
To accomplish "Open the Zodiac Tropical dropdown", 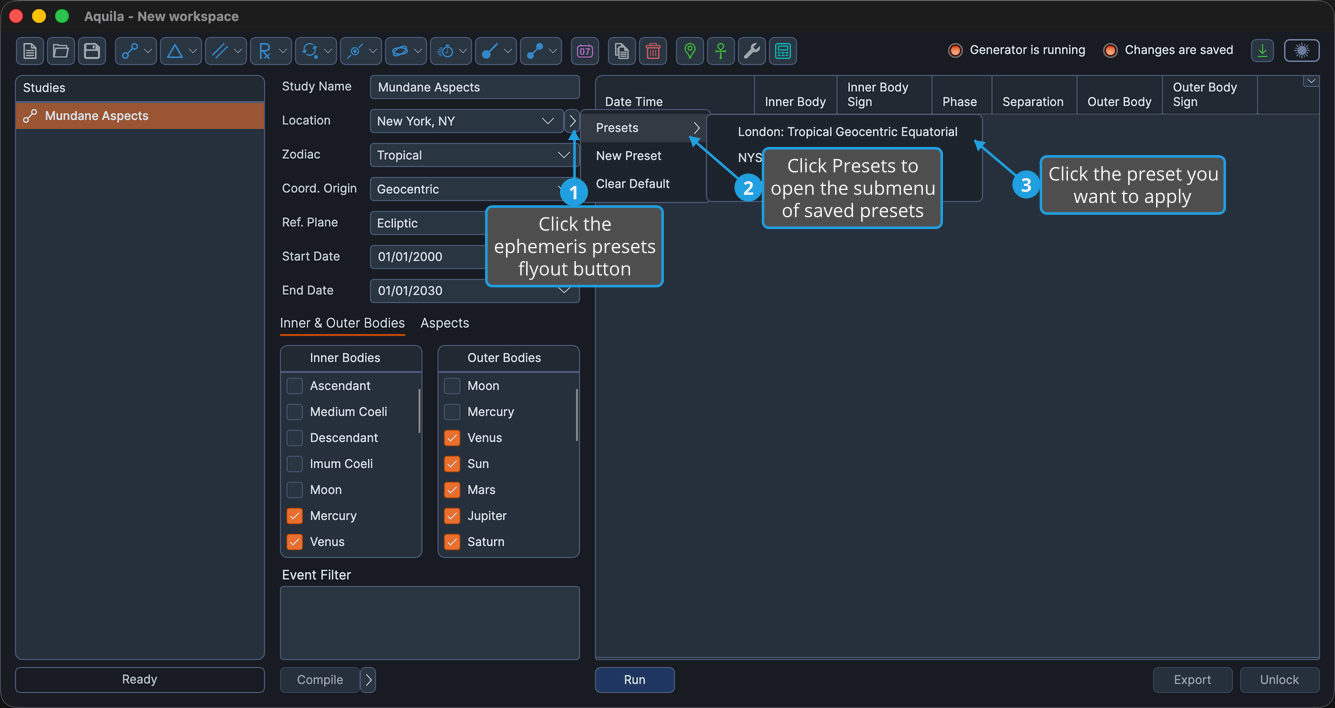I will click(474, 155).
